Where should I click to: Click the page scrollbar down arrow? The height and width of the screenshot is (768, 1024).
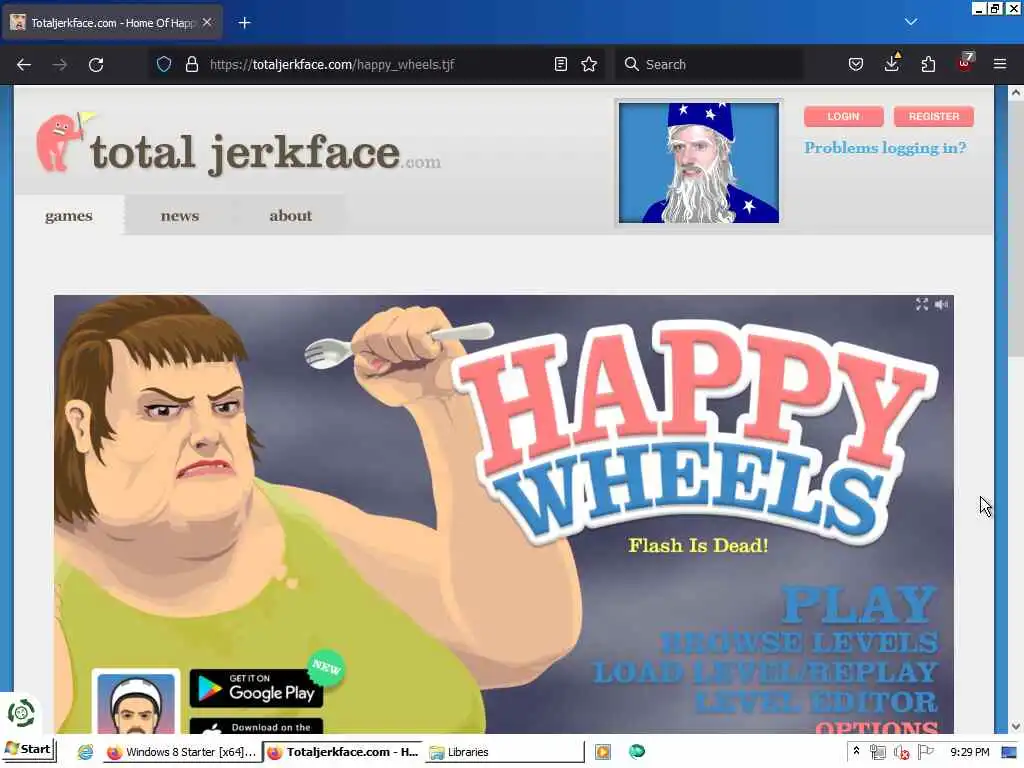point(1015,726)
